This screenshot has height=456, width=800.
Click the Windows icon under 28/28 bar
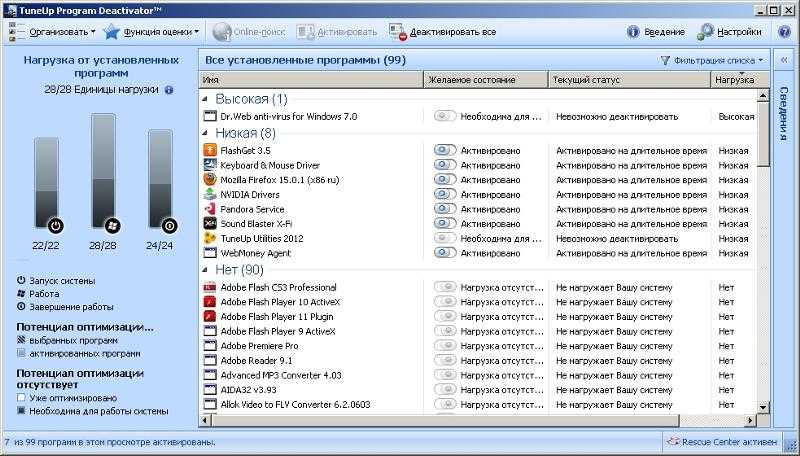click(x=112, y=225)
